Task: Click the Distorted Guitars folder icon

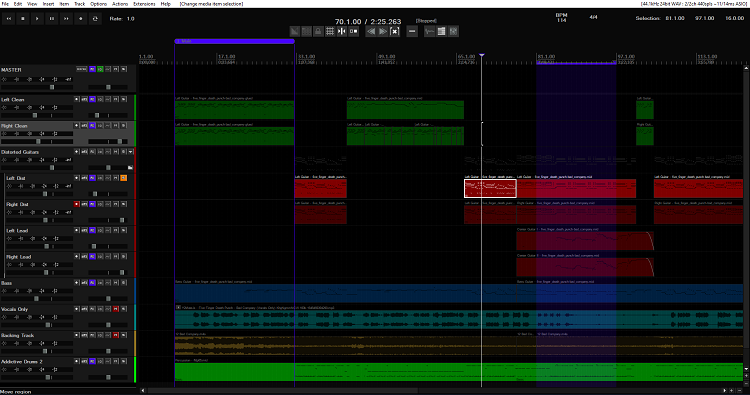Action: (131, 167)
